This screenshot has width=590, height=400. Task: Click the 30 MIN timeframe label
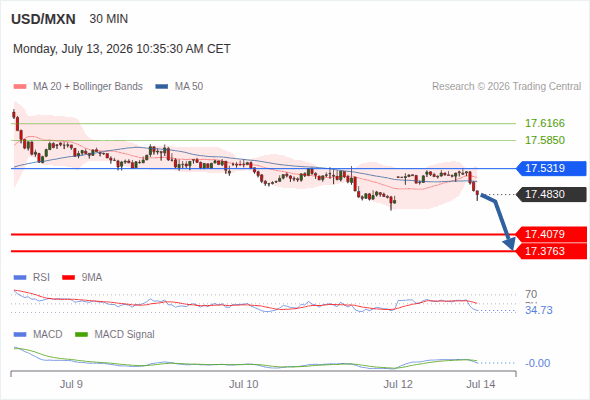click(109, 19)
